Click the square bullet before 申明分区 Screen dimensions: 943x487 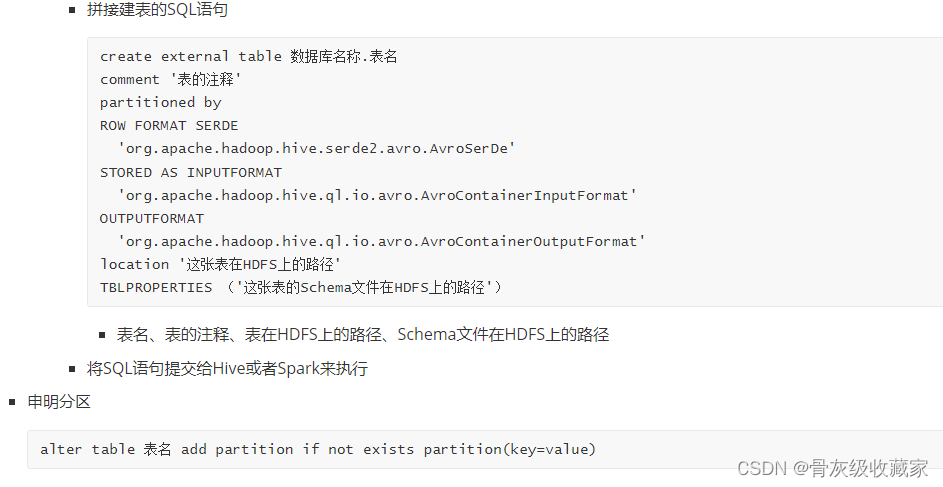tap(12, 402)
